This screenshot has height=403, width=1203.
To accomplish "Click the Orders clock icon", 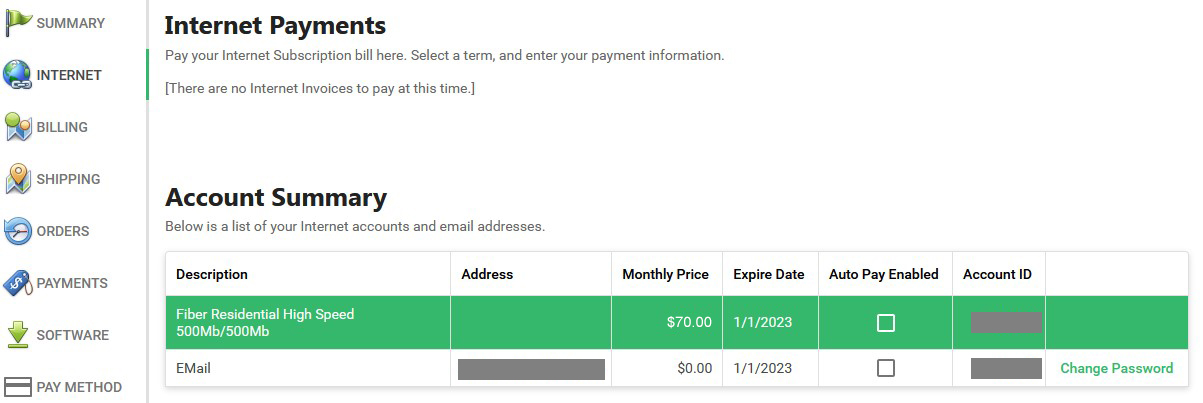I will [x=18, y=231].
